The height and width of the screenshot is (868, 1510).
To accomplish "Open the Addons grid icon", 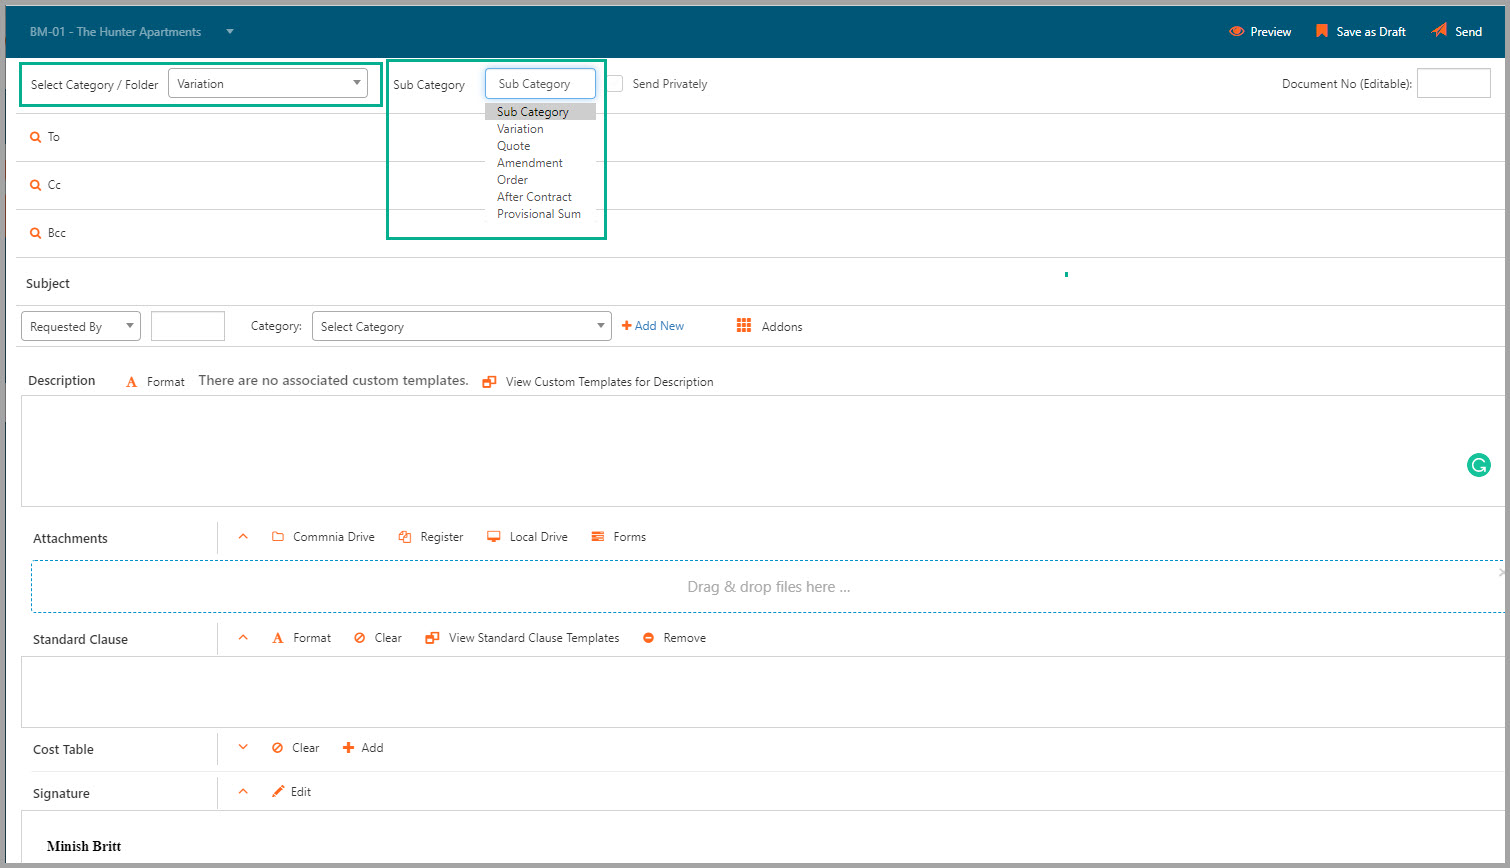I will coord(744,326).
